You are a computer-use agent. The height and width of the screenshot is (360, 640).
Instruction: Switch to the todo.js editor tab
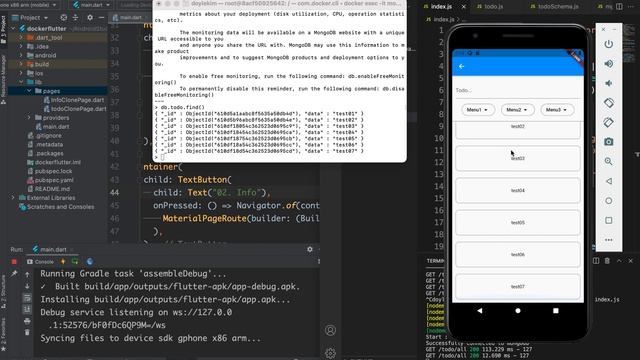pos(493,7)
